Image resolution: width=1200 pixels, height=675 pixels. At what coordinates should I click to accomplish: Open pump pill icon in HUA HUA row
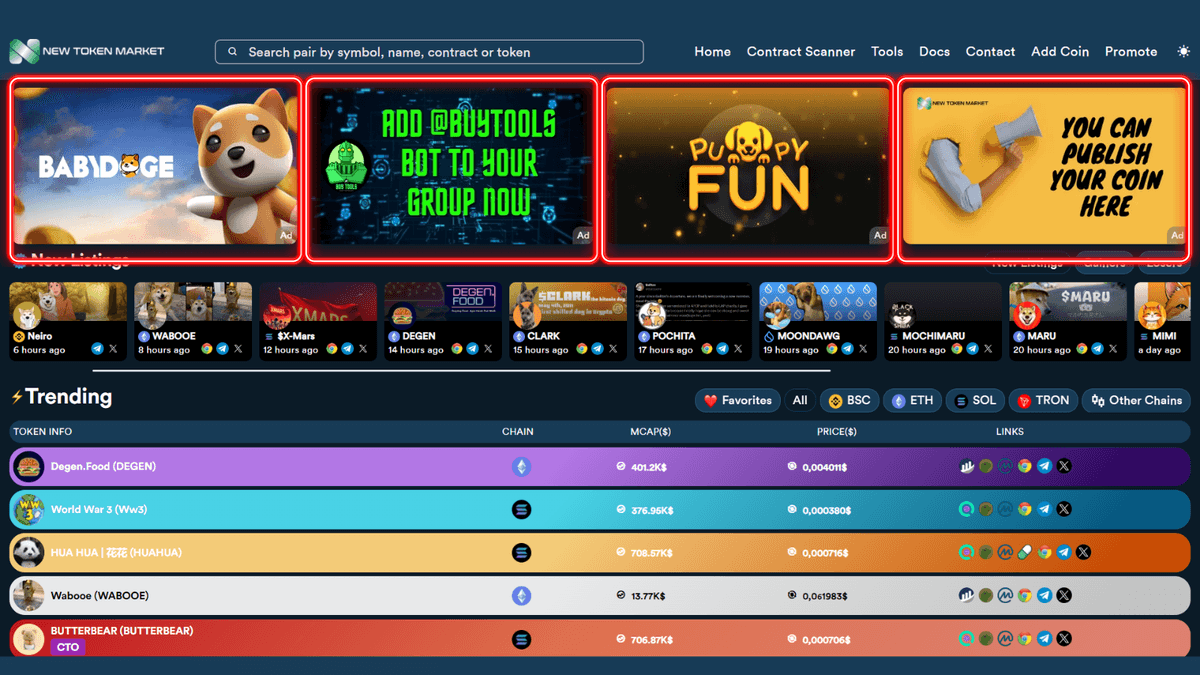click(x=1025, y=552)
